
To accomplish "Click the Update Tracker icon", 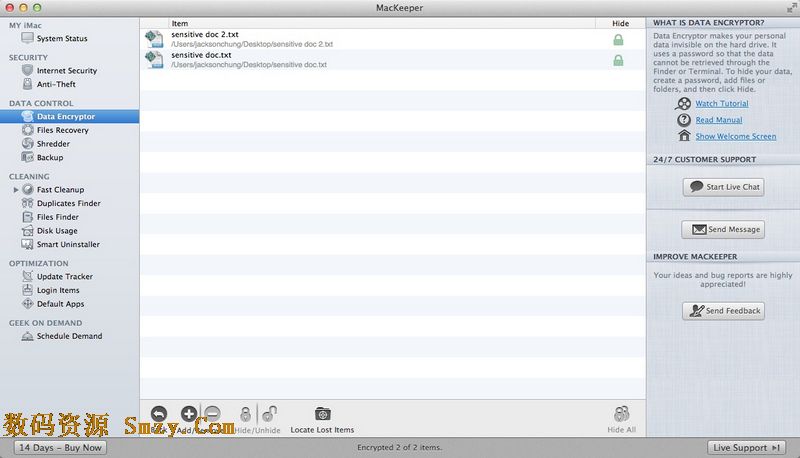I will coord(28,276).
